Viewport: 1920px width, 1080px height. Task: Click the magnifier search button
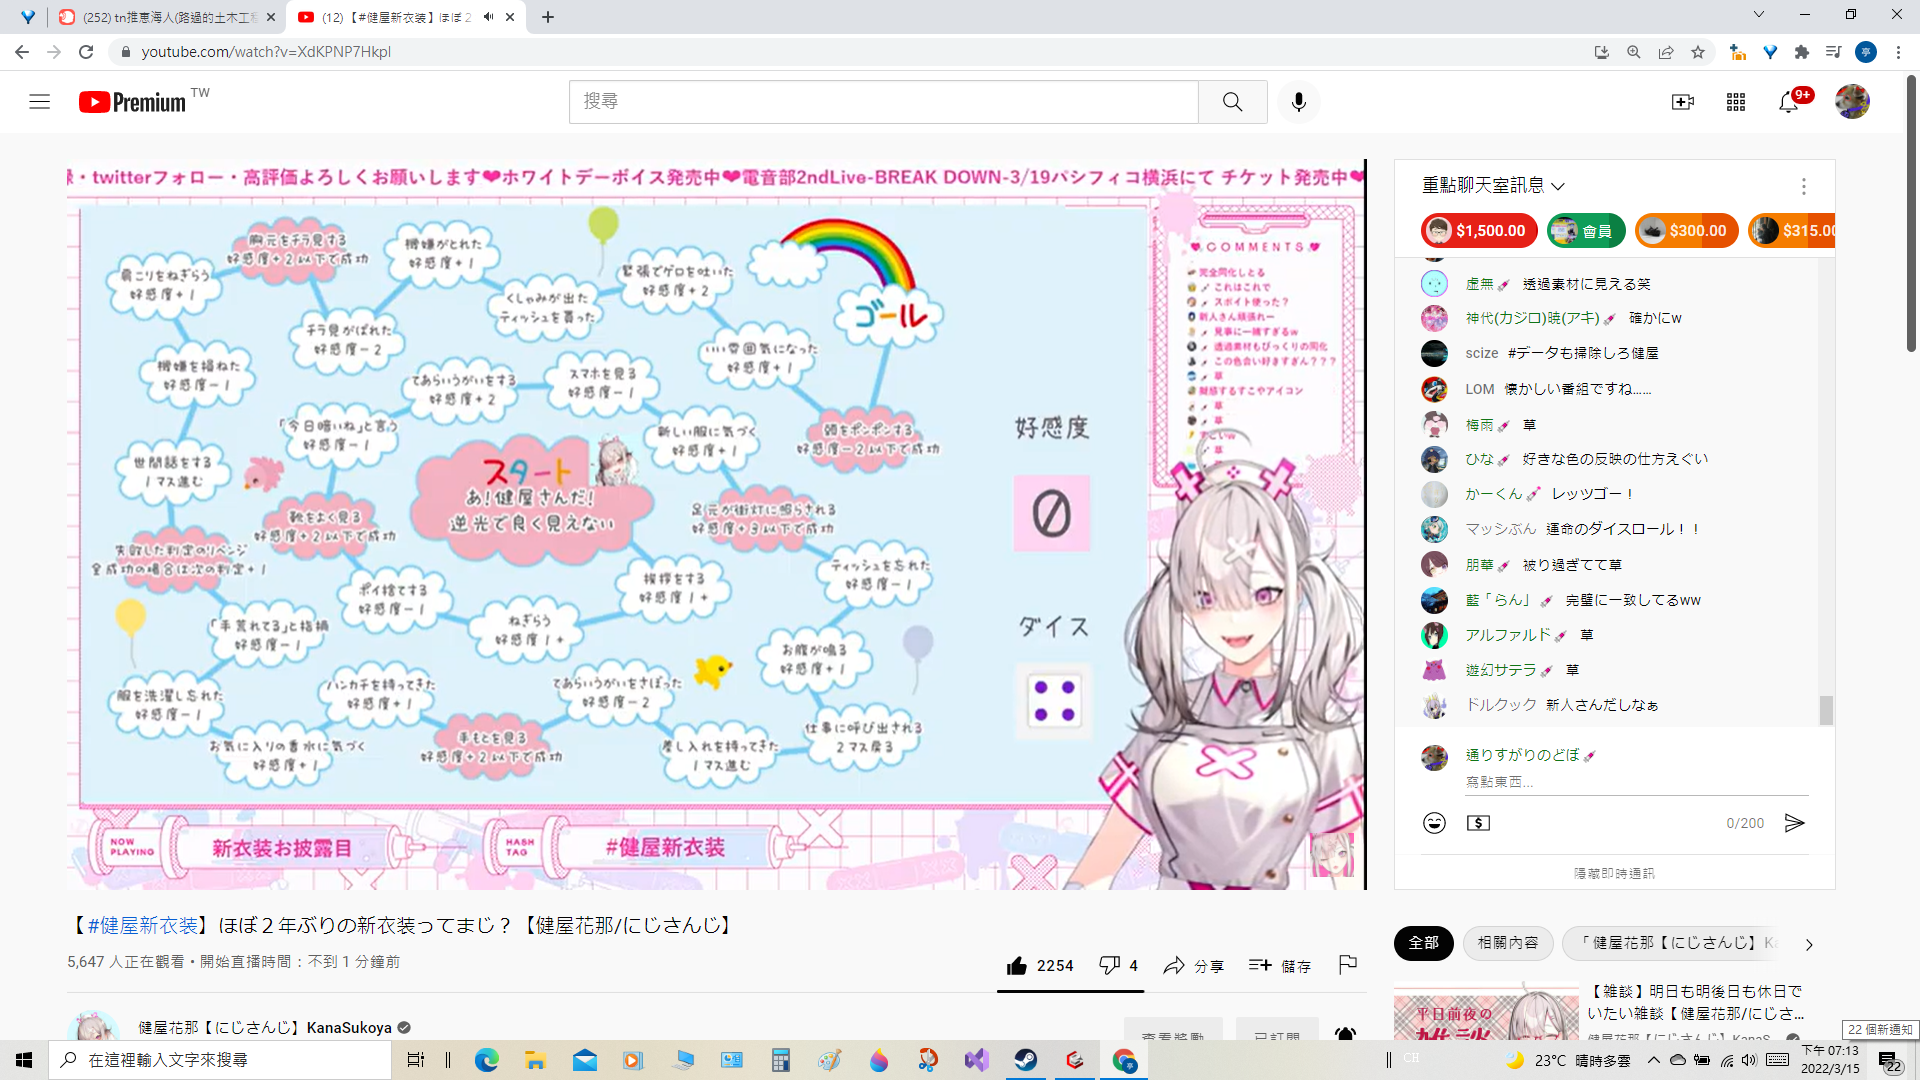click(1232, 101)
